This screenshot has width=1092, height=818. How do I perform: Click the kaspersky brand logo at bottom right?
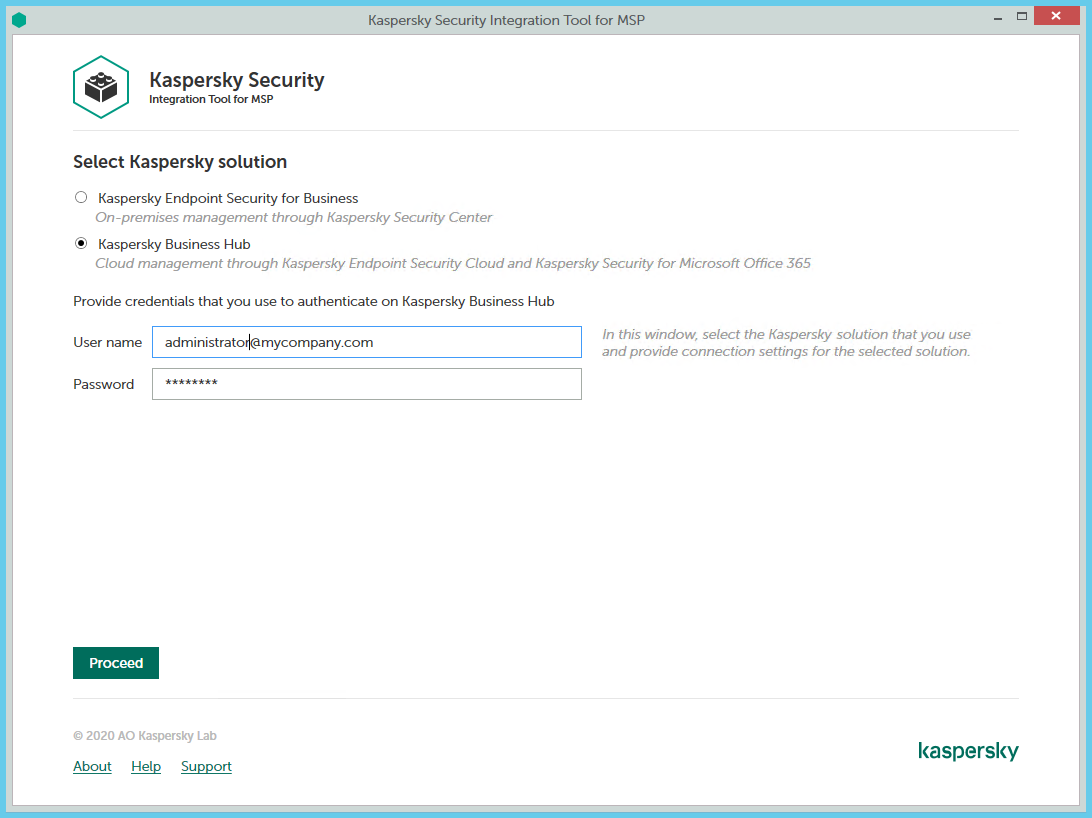[968, 751]
